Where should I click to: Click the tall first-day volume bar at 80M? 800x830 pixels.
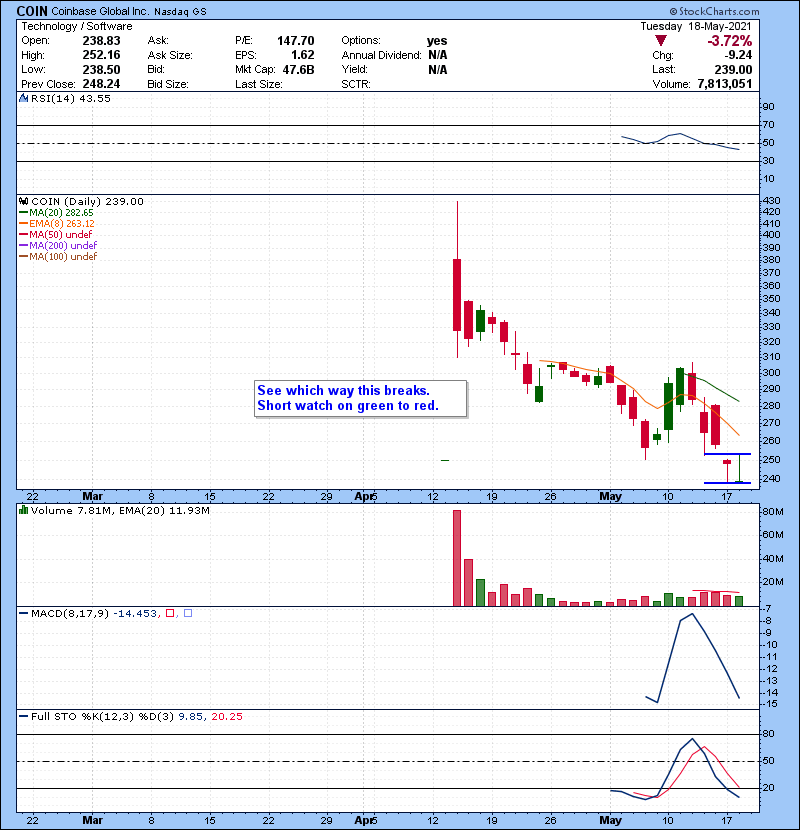(457, 558)
